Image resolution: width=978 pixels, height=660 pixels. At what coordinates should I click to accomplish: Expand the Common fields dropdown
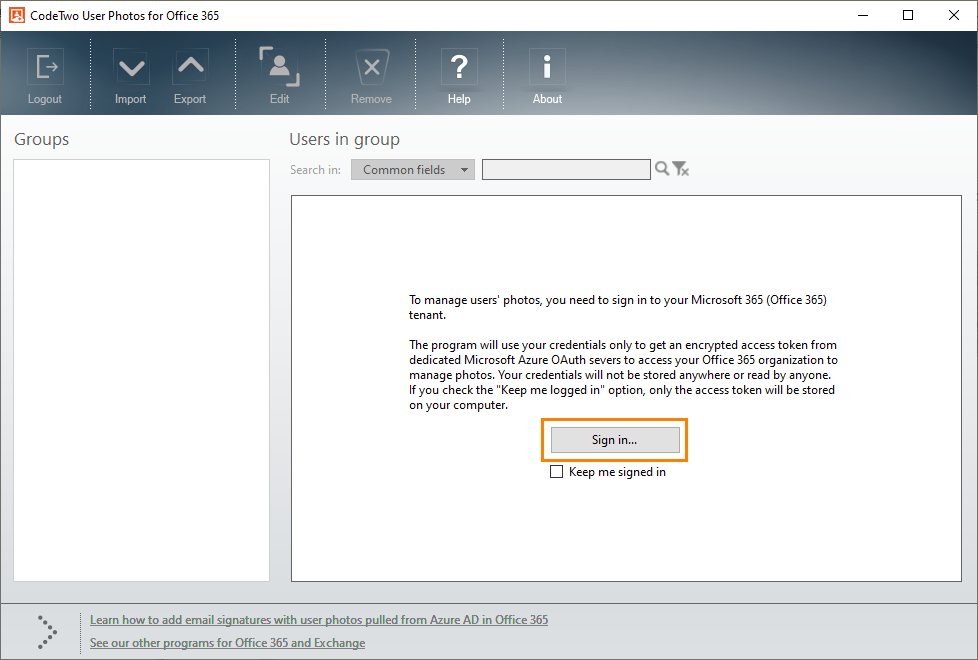click(413, 170)
